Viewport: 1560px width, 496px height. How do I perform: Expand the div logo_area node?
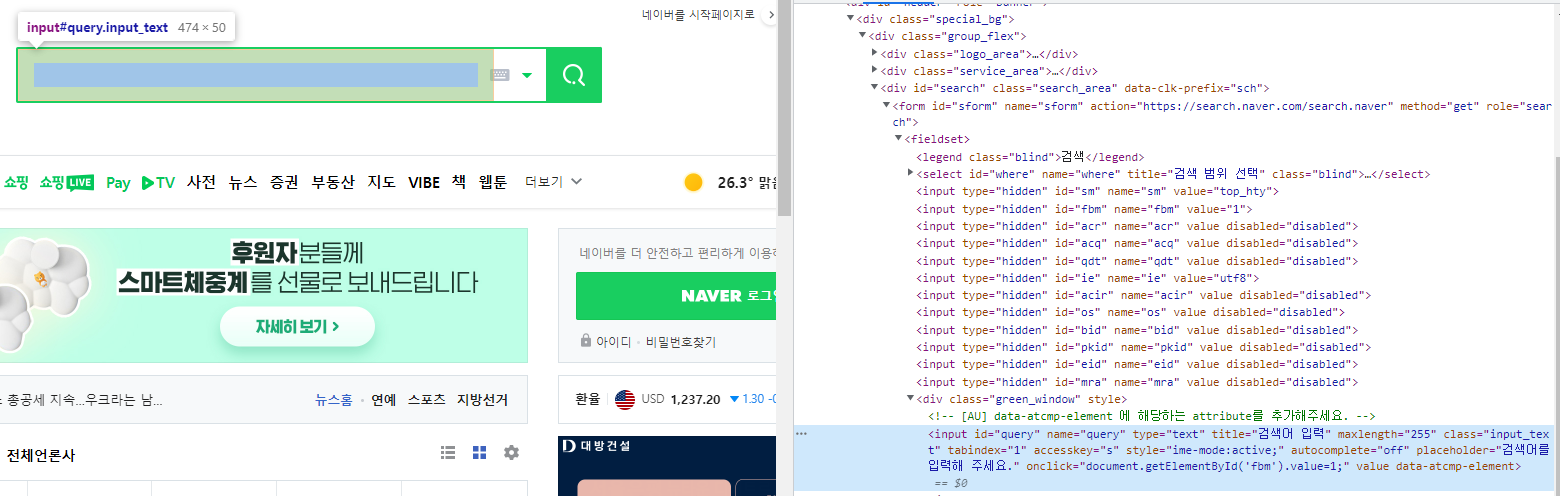(875, 54)
